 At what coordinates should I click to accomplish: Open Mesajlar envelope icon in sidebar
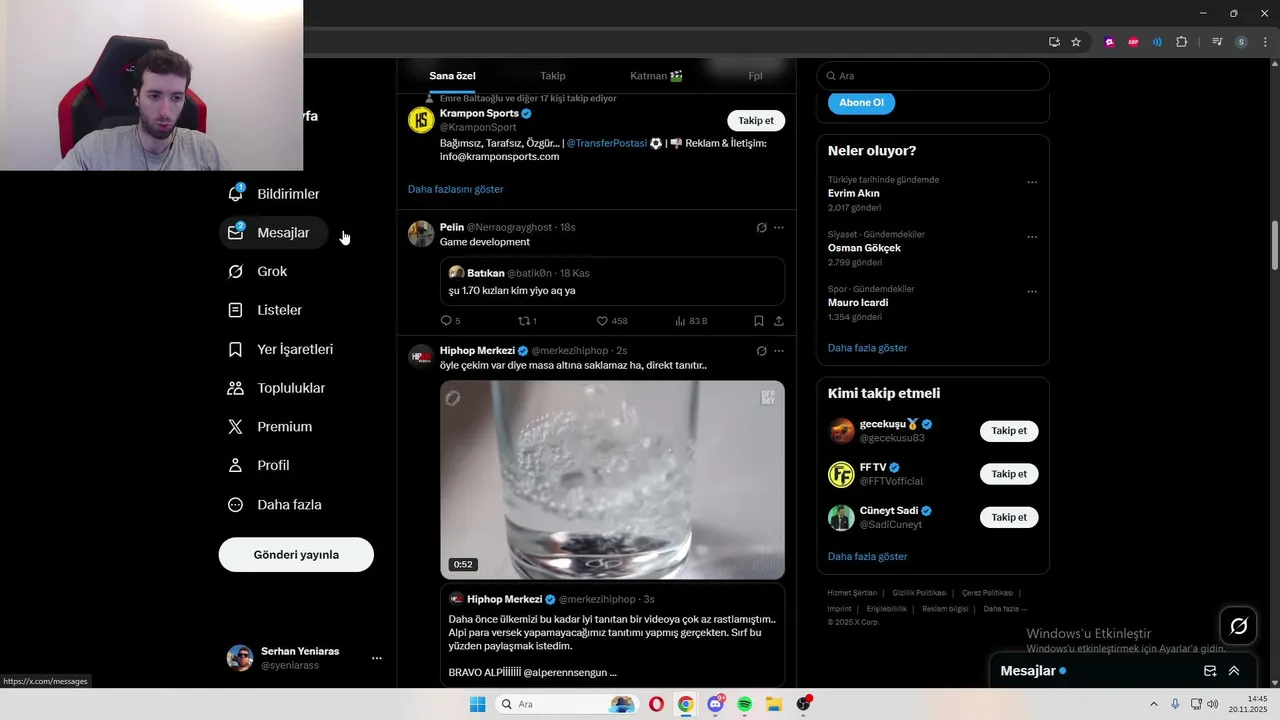(236, 232)
